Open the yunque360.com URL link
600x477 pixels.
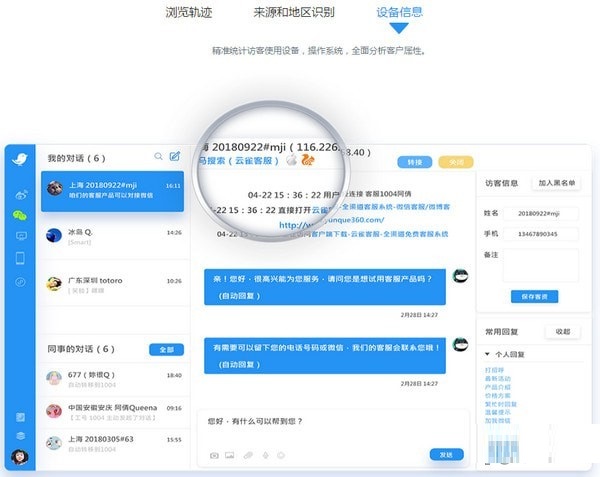(331, 222)
